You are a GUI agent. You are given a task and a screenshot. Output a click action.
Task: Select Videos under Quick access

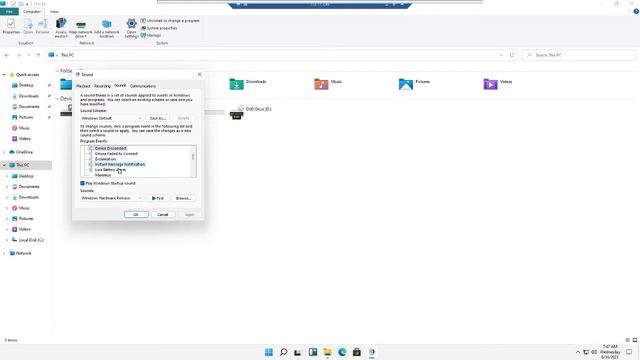point(24,138)
